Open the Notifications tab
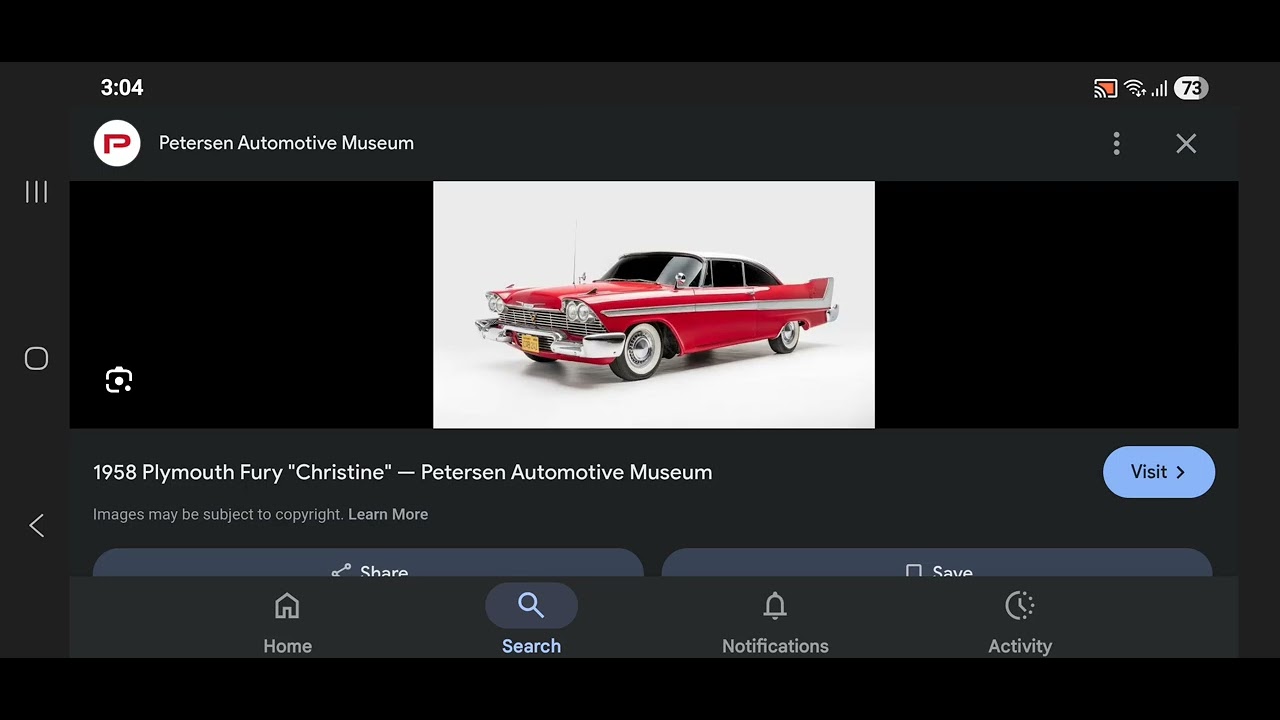 click(775, 622)
